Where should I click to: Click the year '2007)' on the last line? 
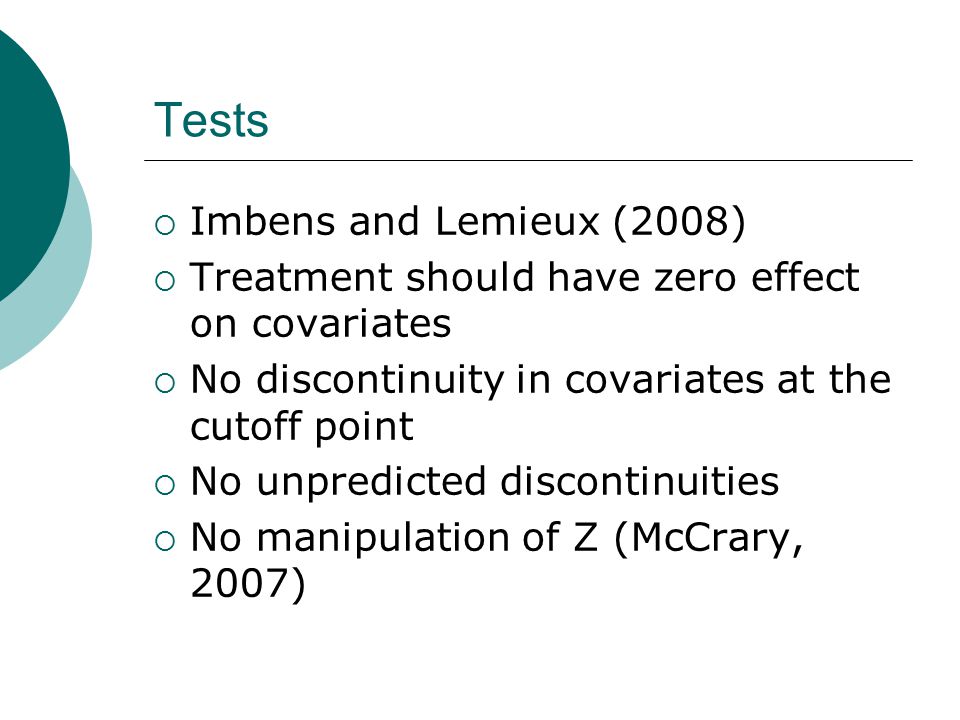(247, 583)
